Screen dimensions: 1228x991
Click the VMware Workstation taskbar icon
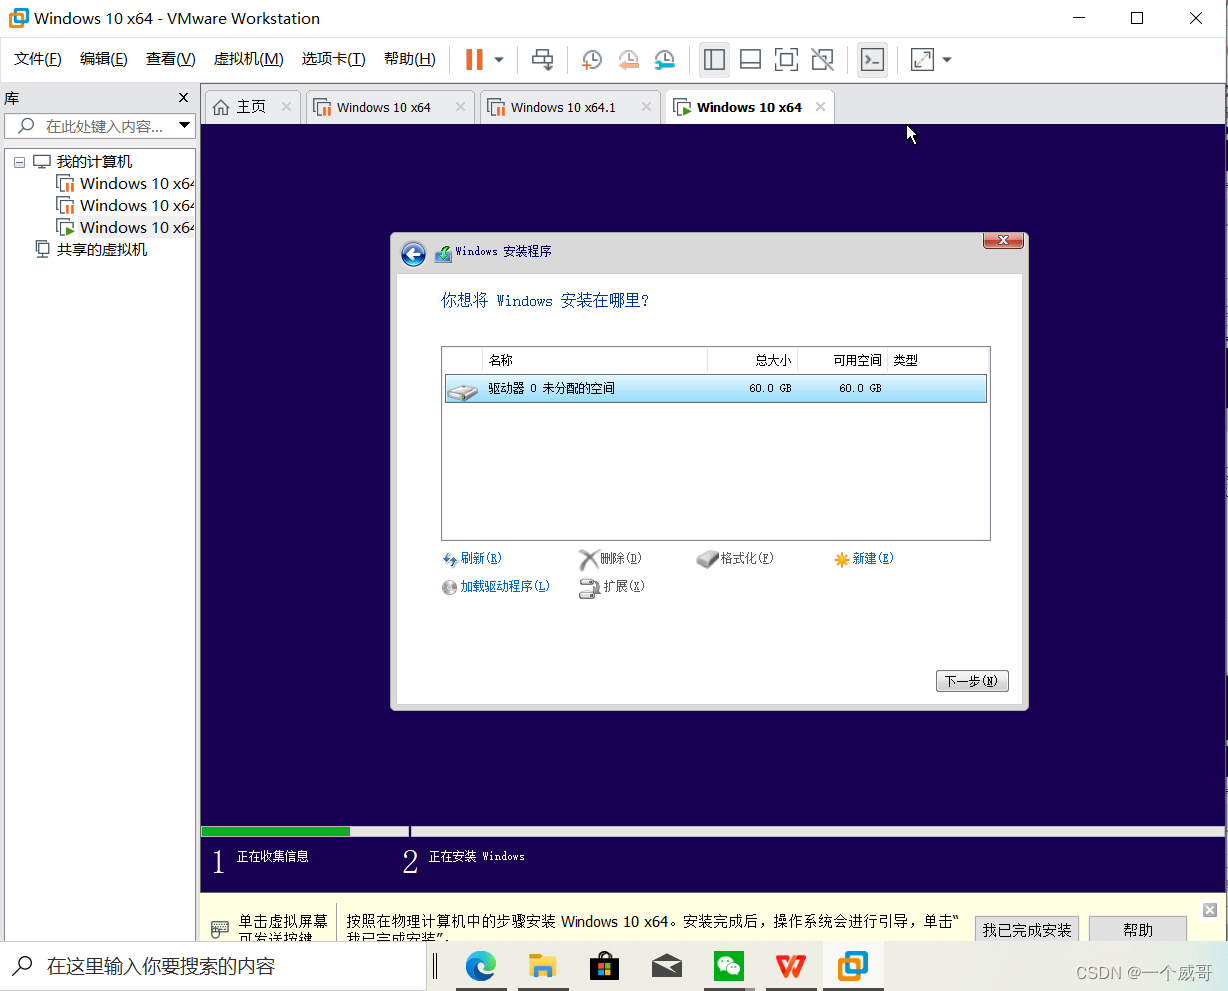point(853,966)
